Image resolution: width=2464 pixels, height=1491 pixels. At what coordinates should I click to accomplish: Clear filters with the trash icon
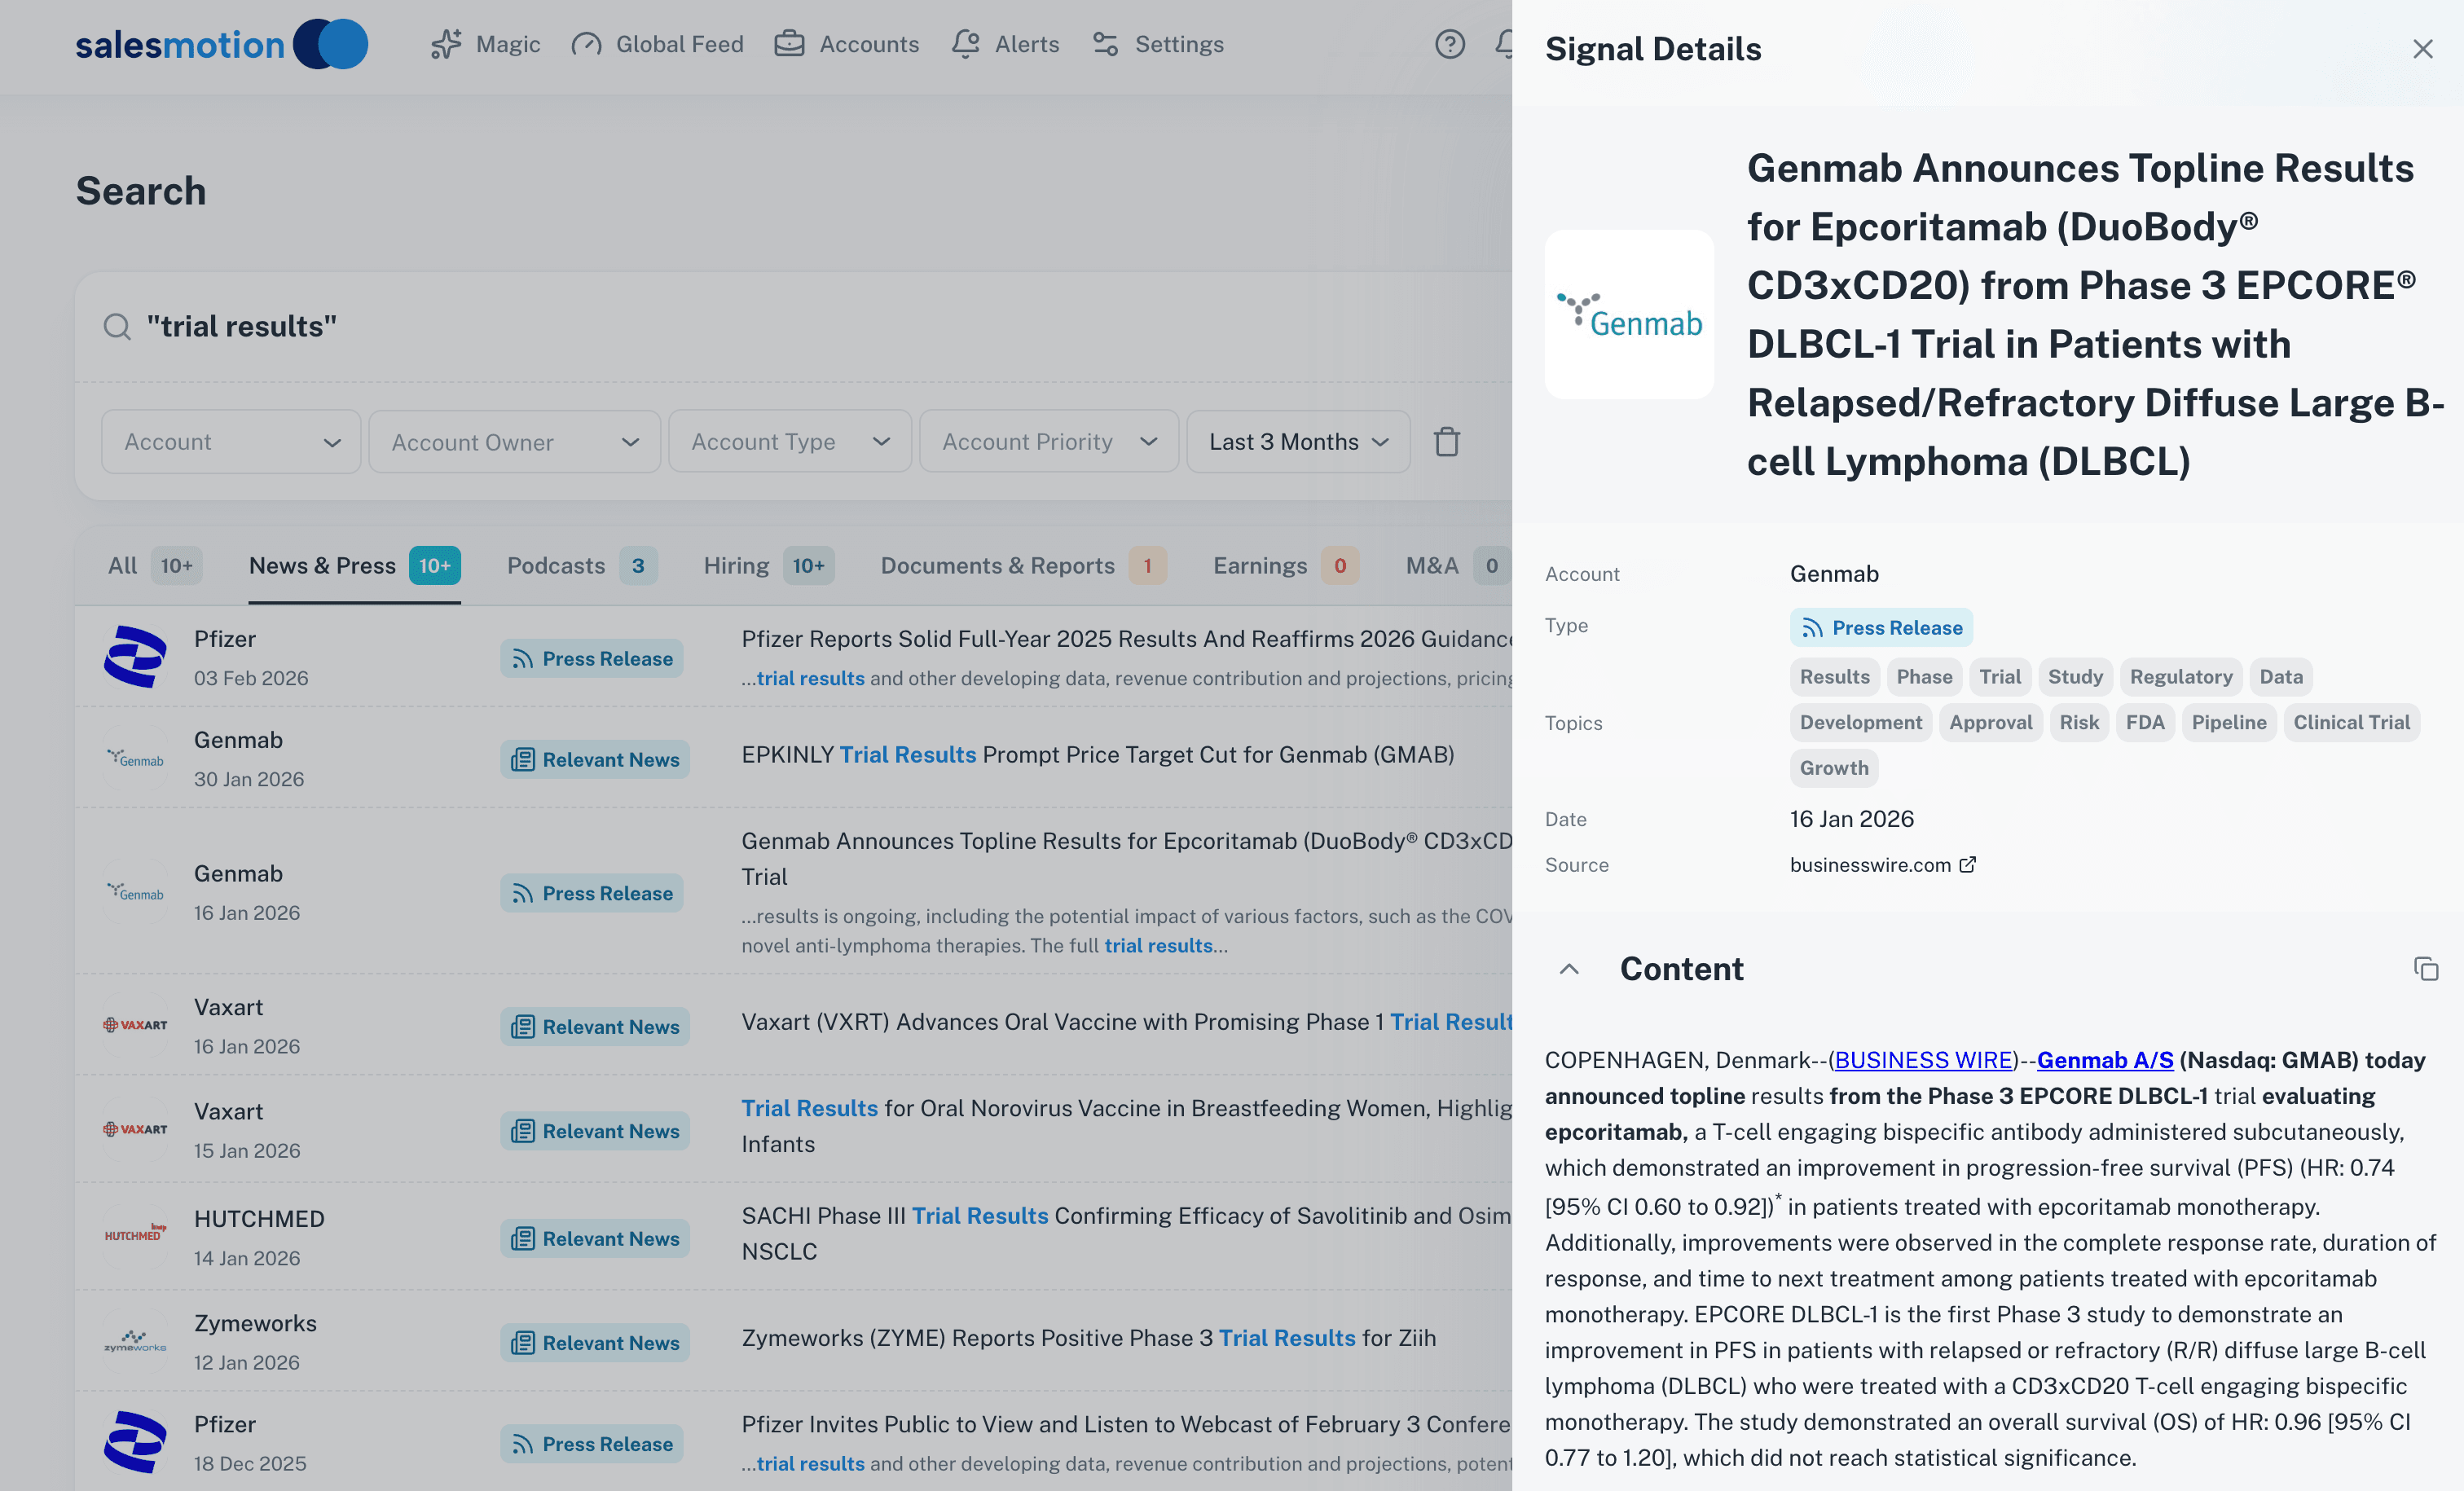click(x=1446, y=441)
